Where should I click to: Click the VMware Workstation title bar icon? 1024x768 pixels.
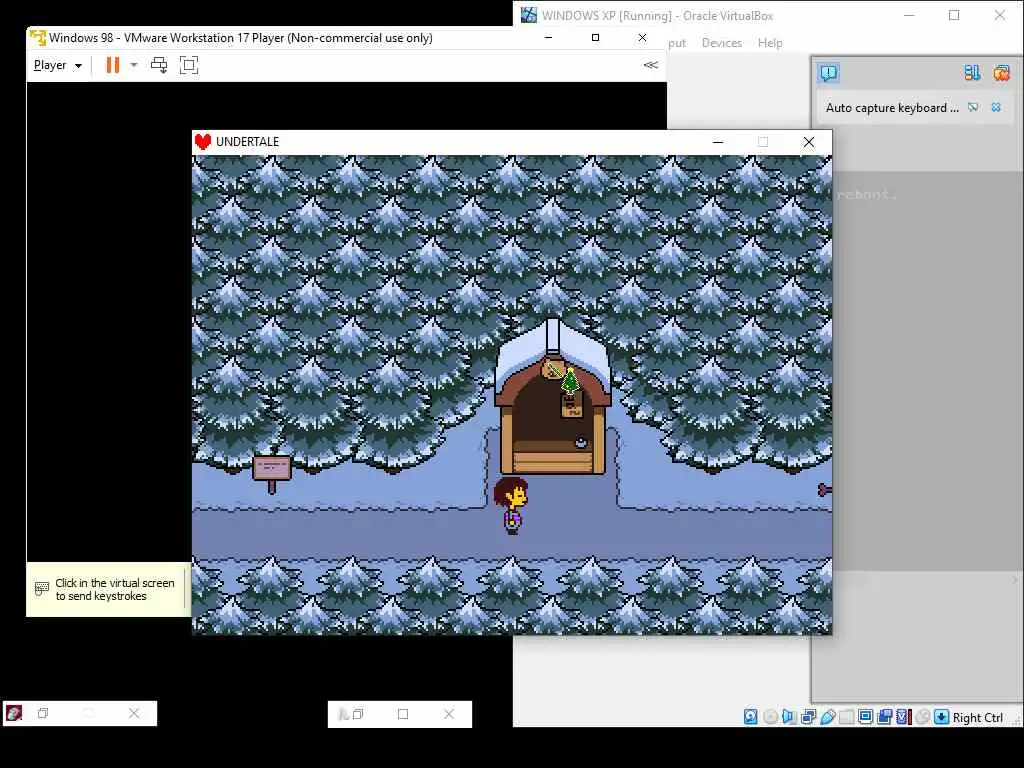38,38
